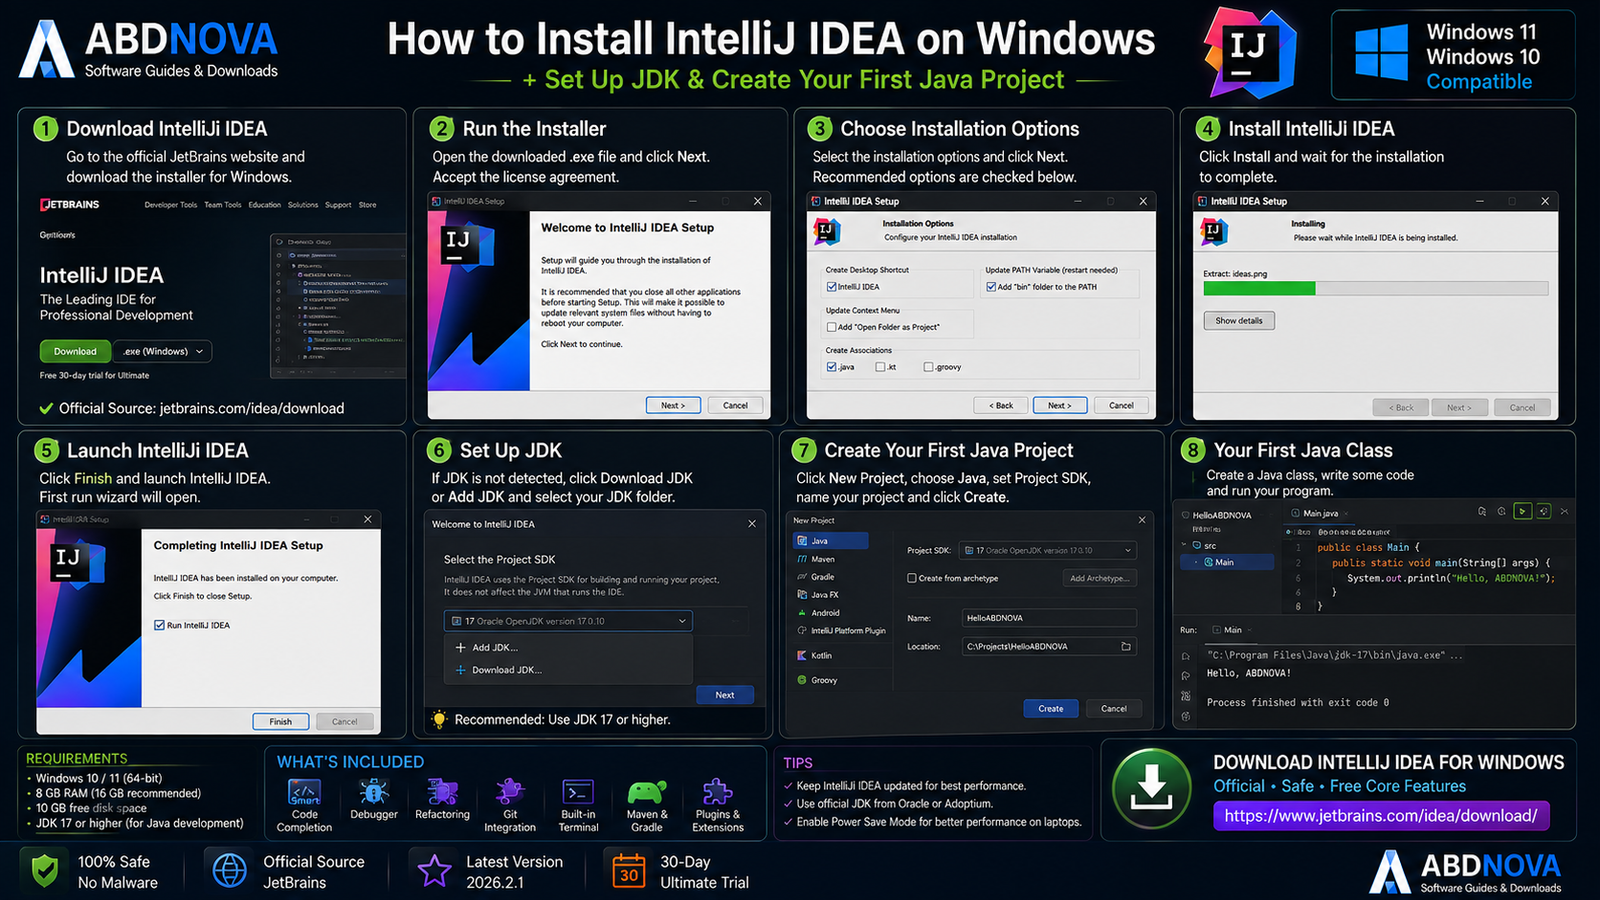Click the folder browse icon in Location field

pyautogui.click(x=1126, y=646)
